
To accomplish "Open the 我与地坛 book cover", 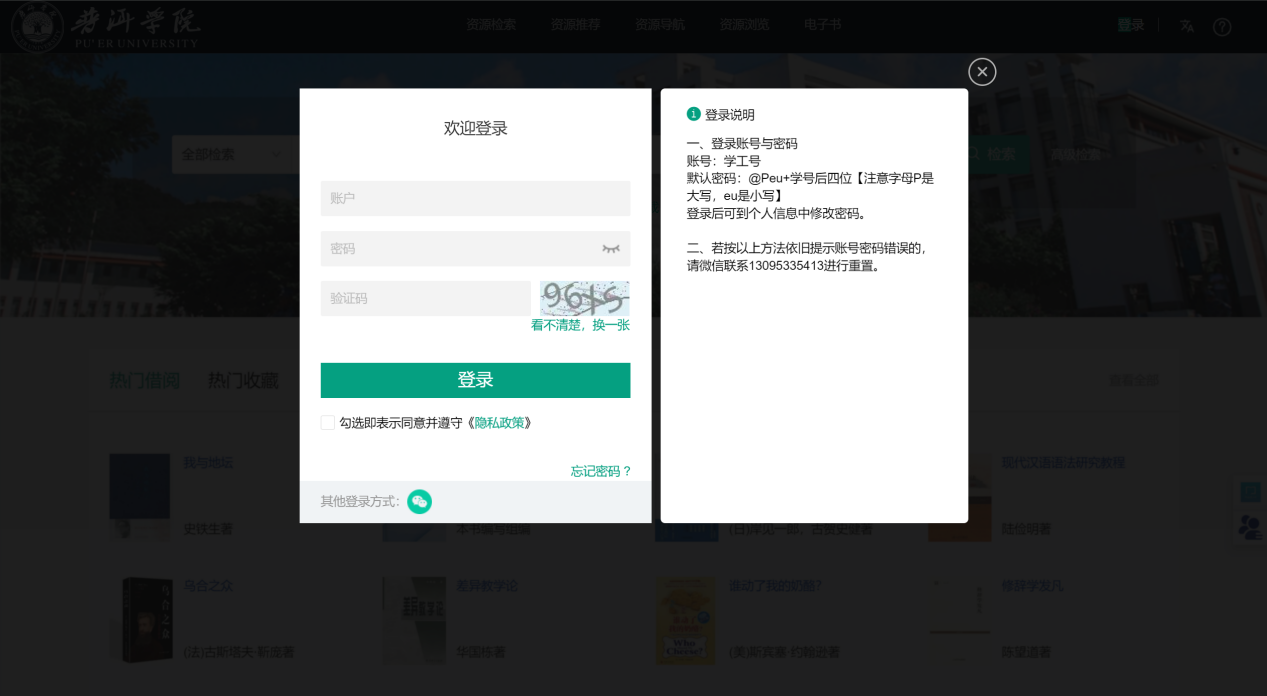I will [x=139, y=497].
